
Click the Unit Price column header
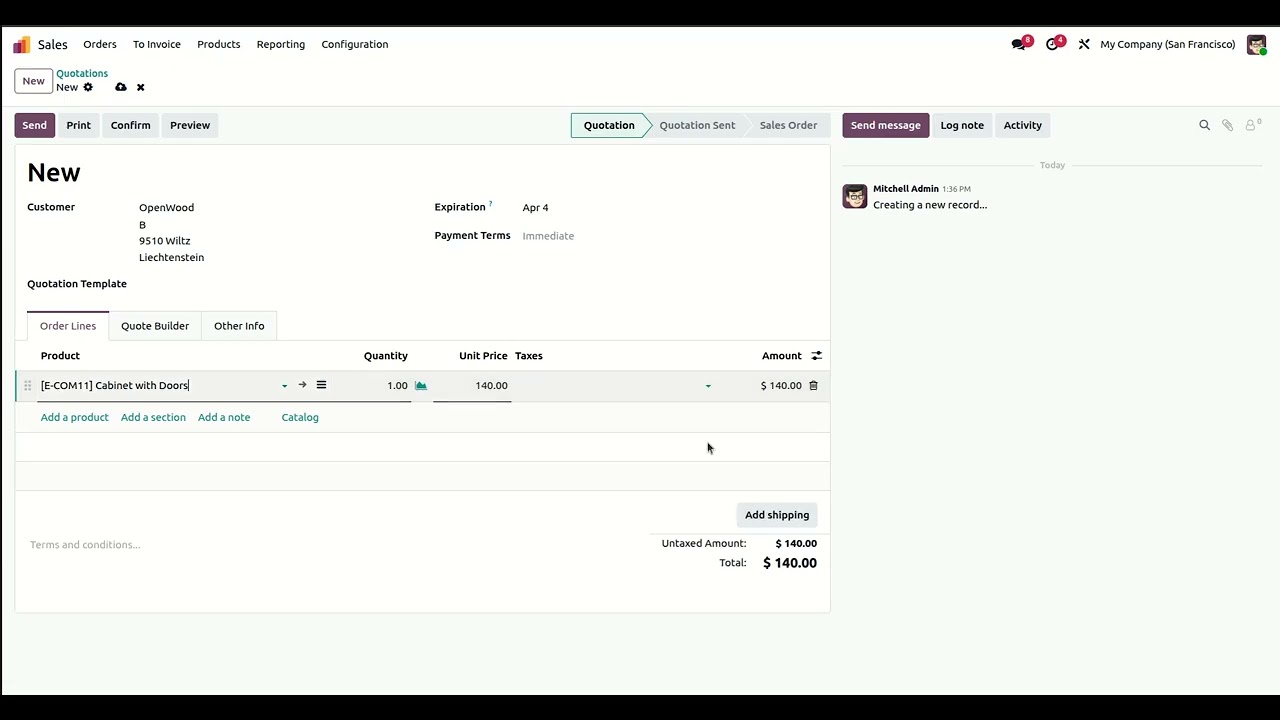click(483, 356)
